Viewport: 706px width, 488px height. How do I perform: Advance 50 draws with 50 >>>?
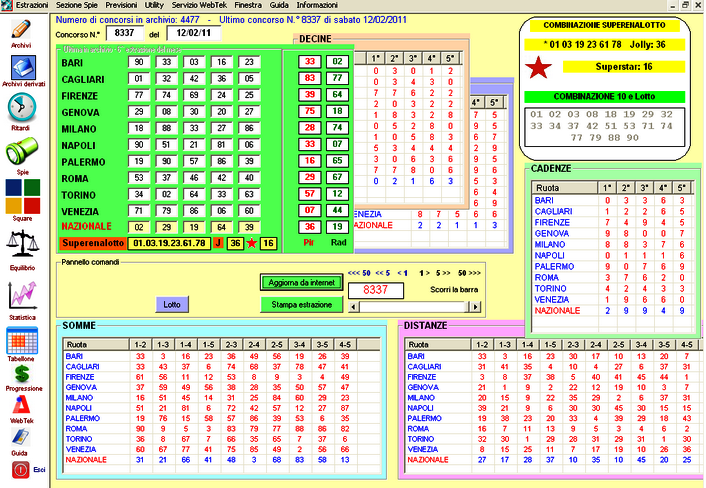(469, 273)
